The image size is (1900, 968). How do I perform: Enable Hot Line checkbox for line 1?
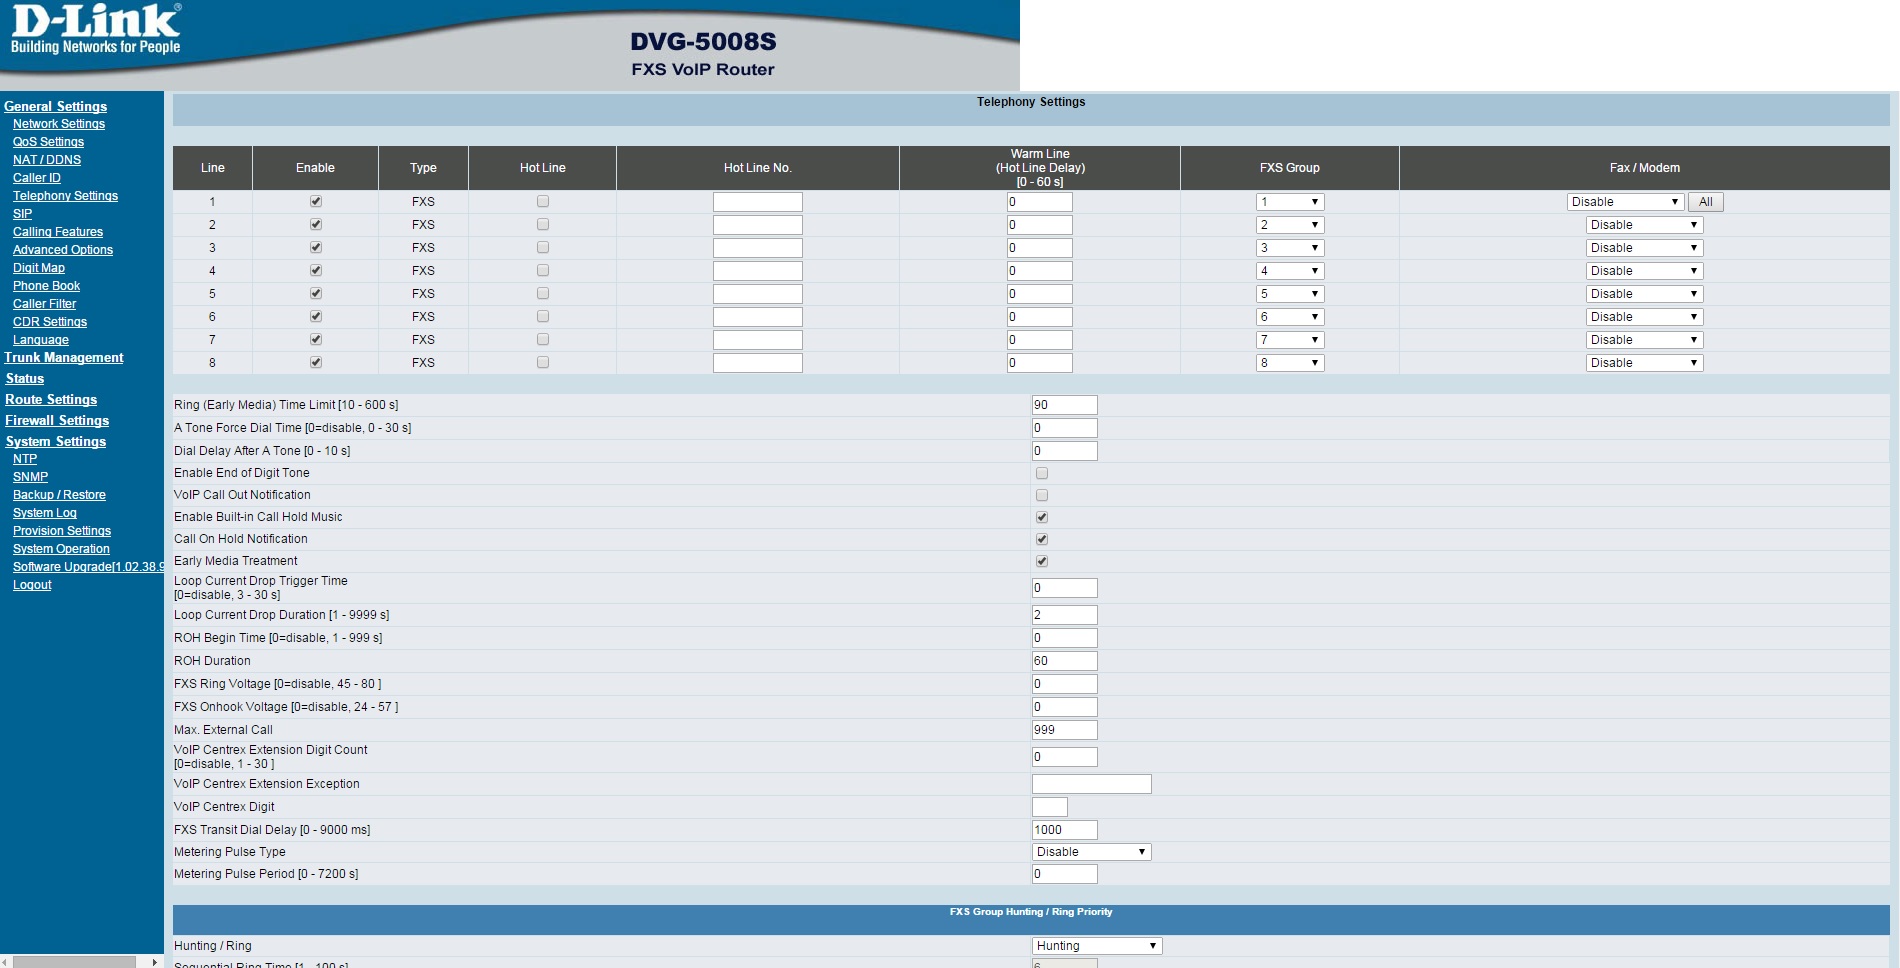point(543,201)
